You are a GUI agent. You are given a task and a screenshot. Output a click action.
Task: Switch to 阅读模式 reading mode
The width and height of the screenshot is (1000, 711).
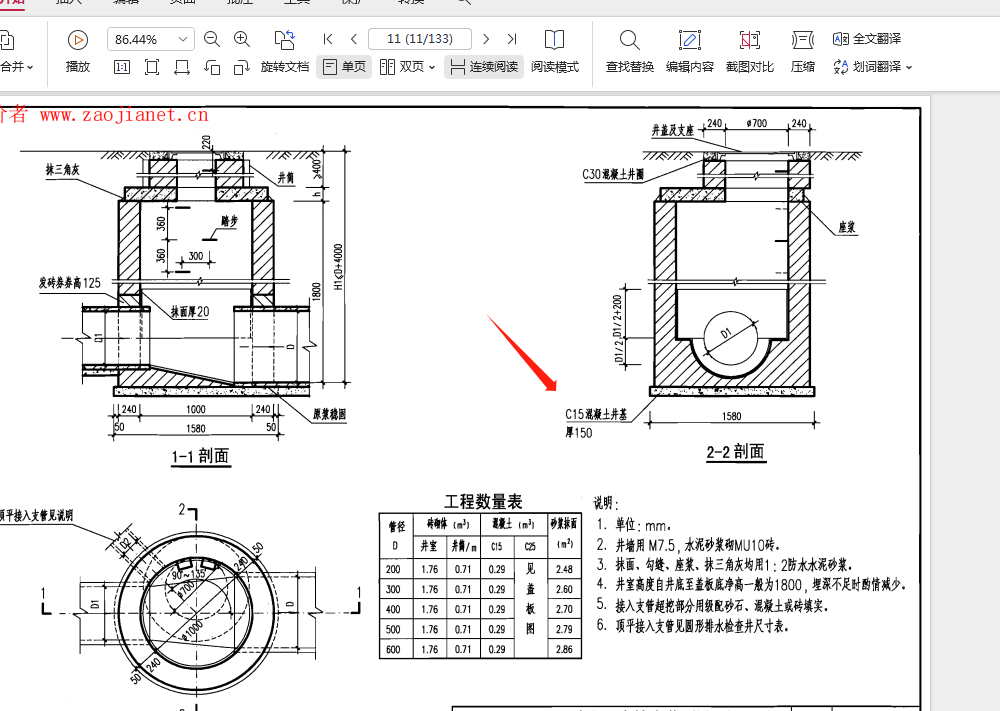pyautogui.click(x=554, y=51)
